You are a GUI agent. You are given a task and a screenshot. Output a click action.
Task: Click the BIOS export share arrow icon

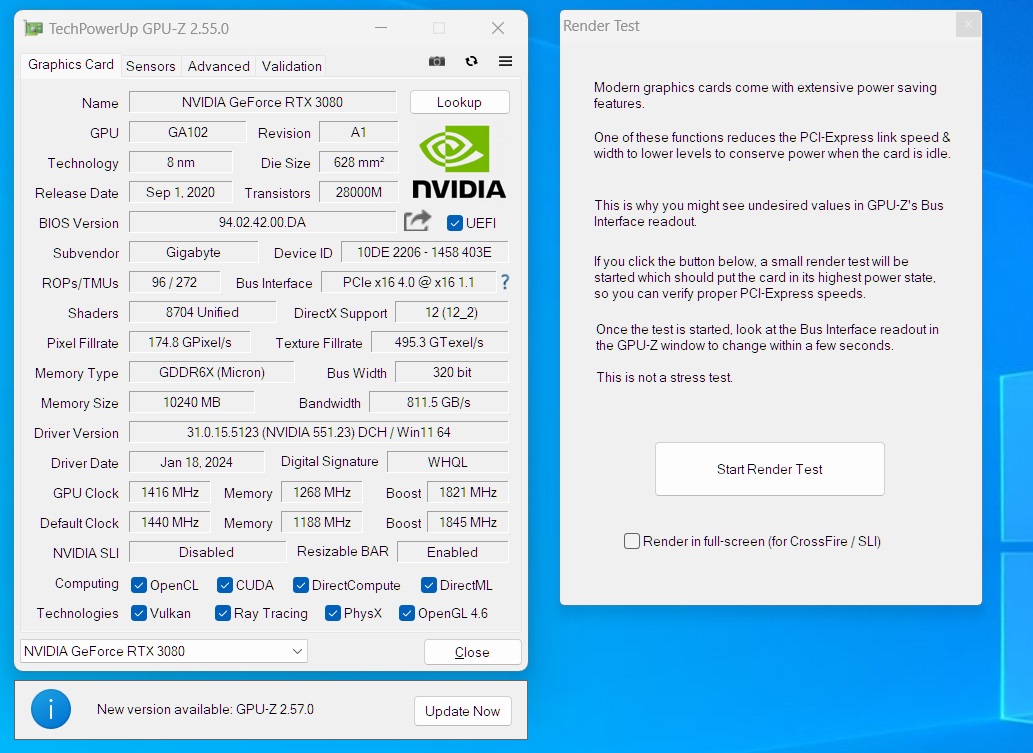[417, 221]
